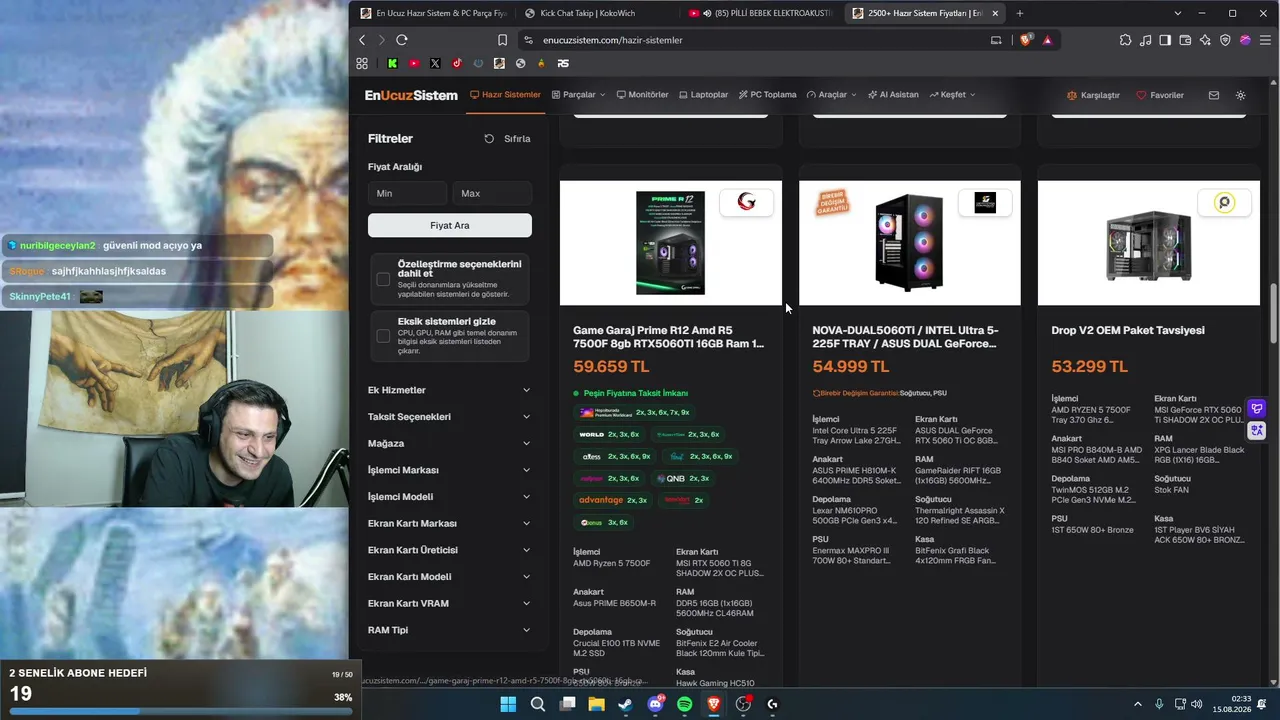
Task: Open the Windows Start menu
Action: (x=508, y=704)
